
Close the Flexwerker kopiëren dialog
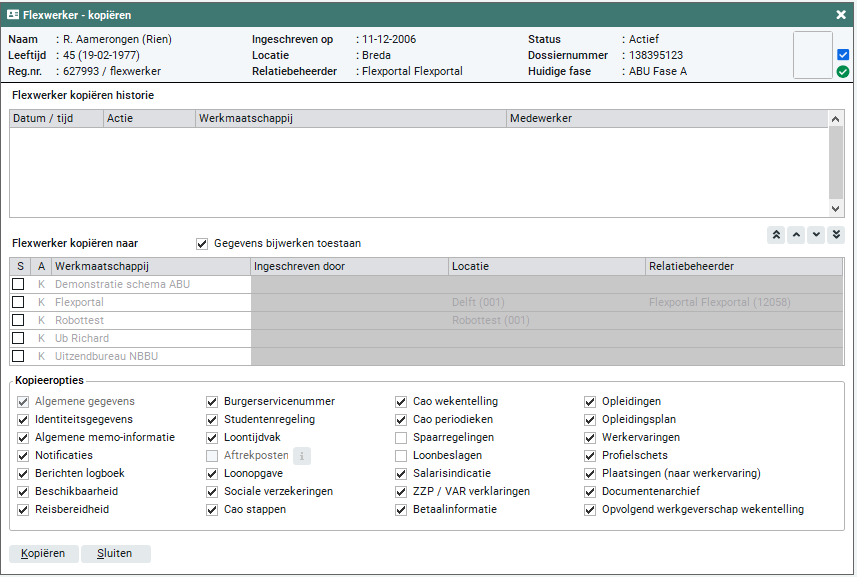[841, 15]
